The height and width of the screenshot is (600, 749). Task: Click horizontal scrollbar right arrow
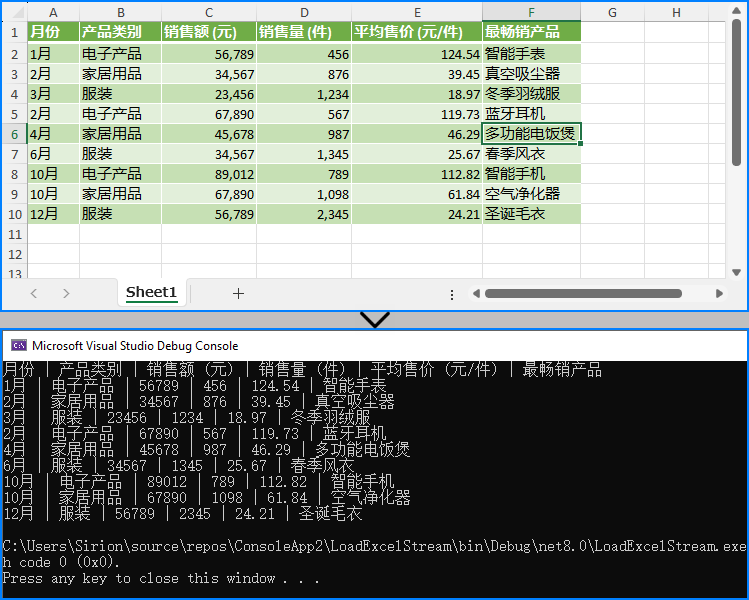click(x=719, y=293)
